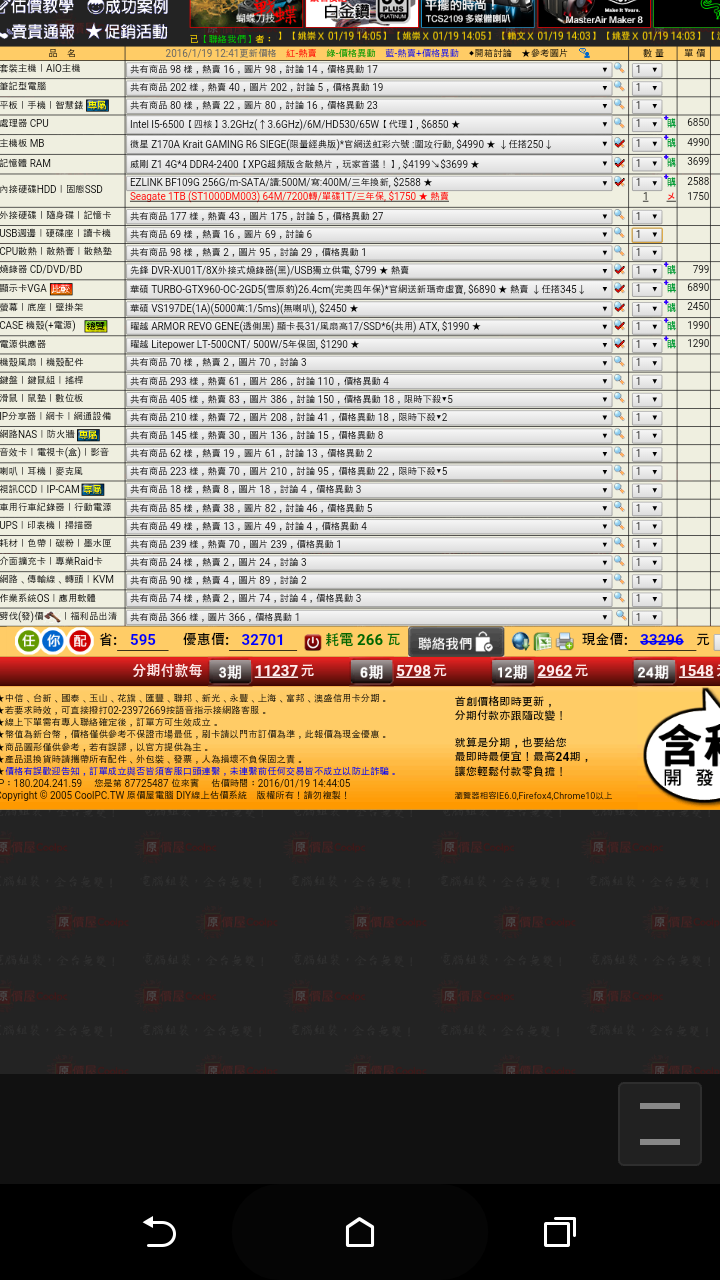Tap the 任 green circle icon
Viewport: 720px width, 1280px height.
click(28, 641)
